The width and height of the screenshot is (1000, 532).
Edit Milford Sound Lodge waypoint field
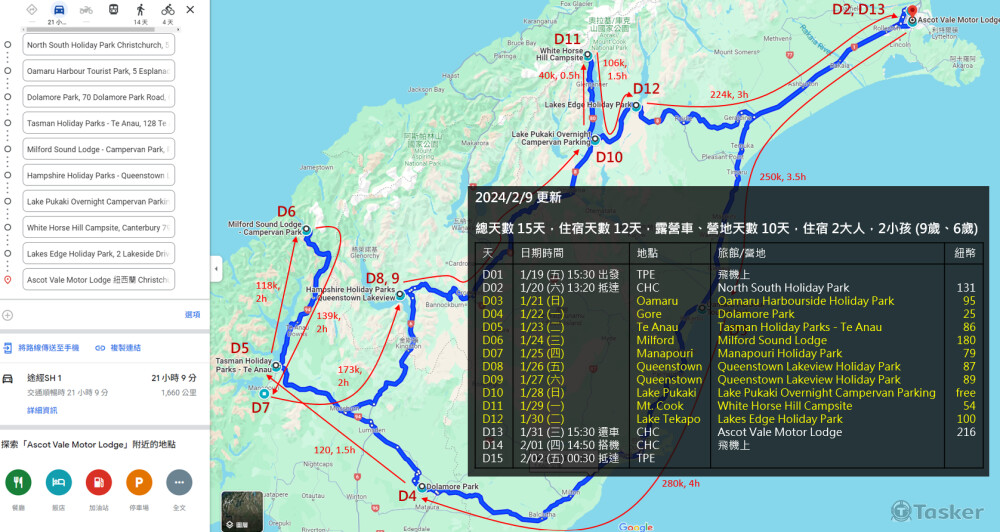[99, 149]
